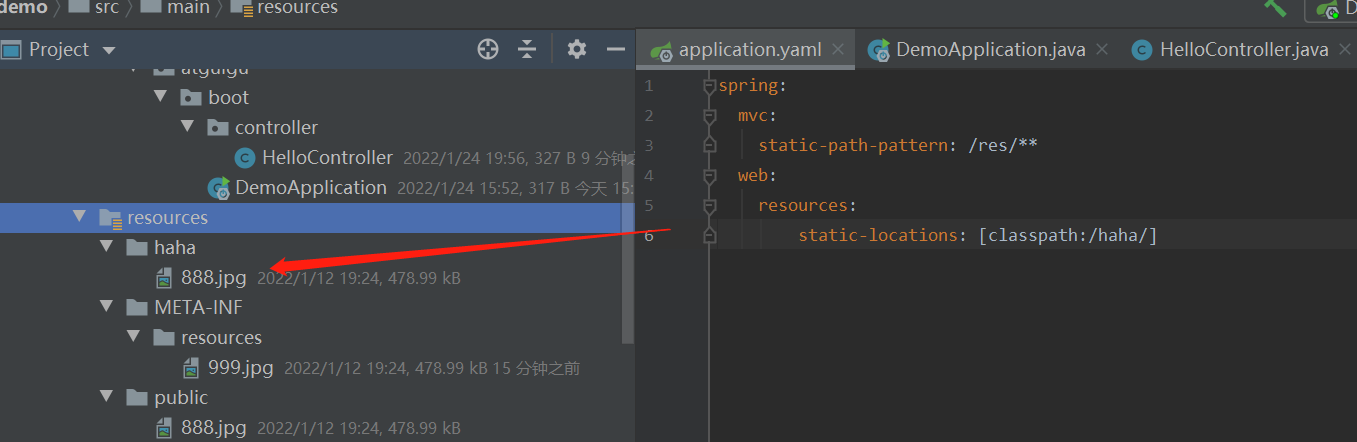The image size is (1357, 442).
Task: Click the /res/** value in editor
Action: click(x=1002, y=145)
